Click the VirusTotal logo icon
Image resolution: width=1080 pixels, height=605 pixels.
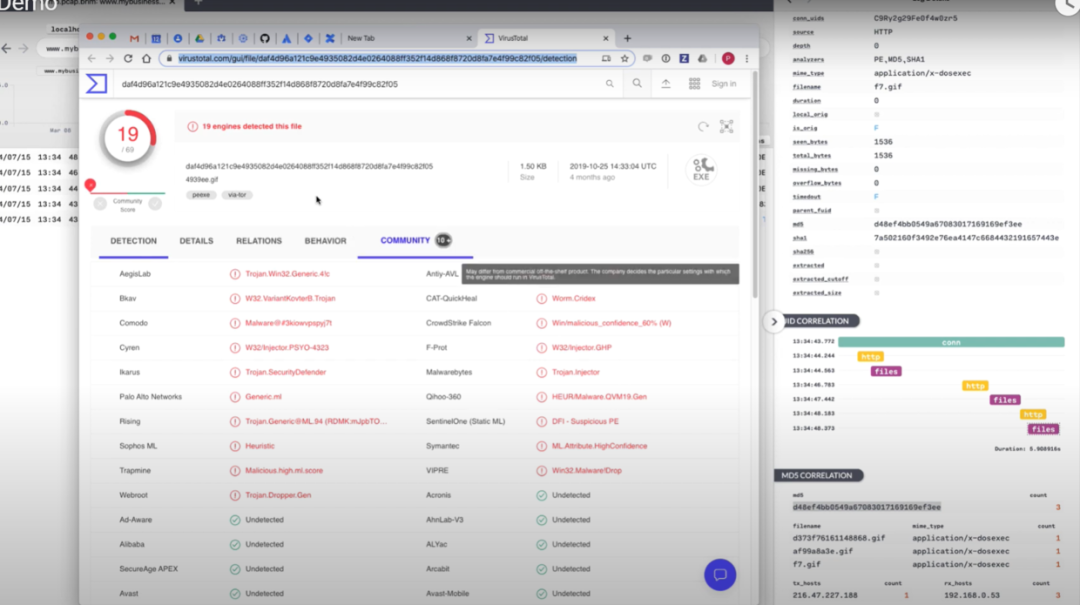pos(96,84)
